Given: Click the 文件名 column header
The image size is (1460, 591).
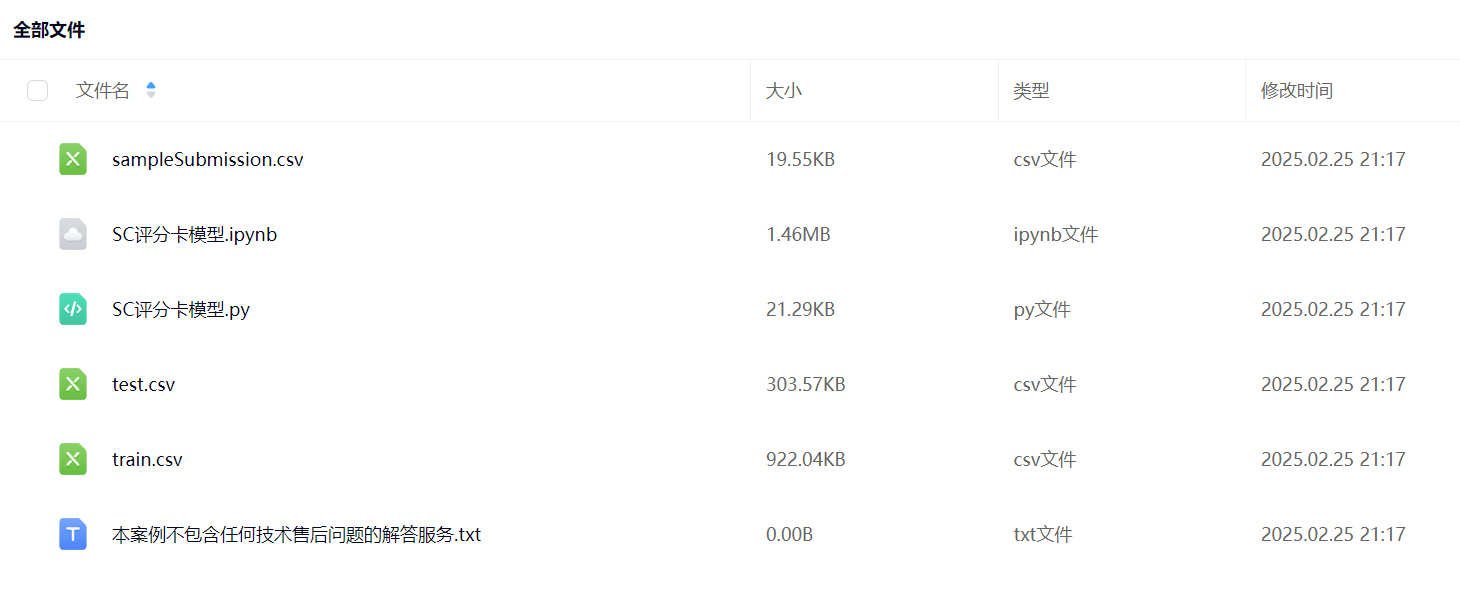Looking at the screenshot, I should (x=103, y=90).
